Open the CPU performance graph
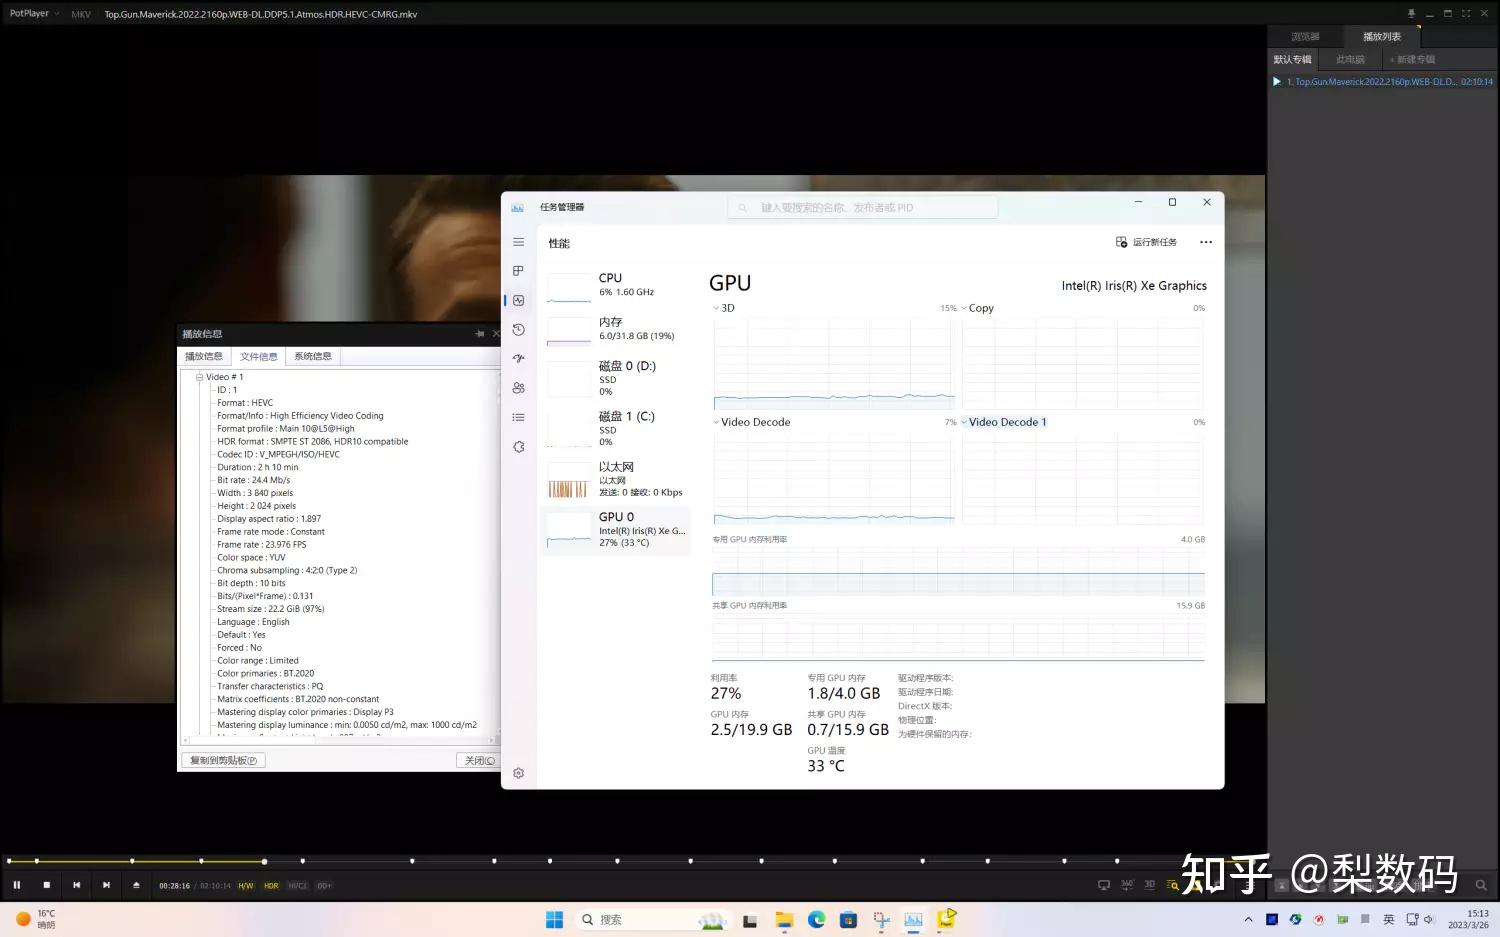 pyautogui.click(x=615, y=285)
